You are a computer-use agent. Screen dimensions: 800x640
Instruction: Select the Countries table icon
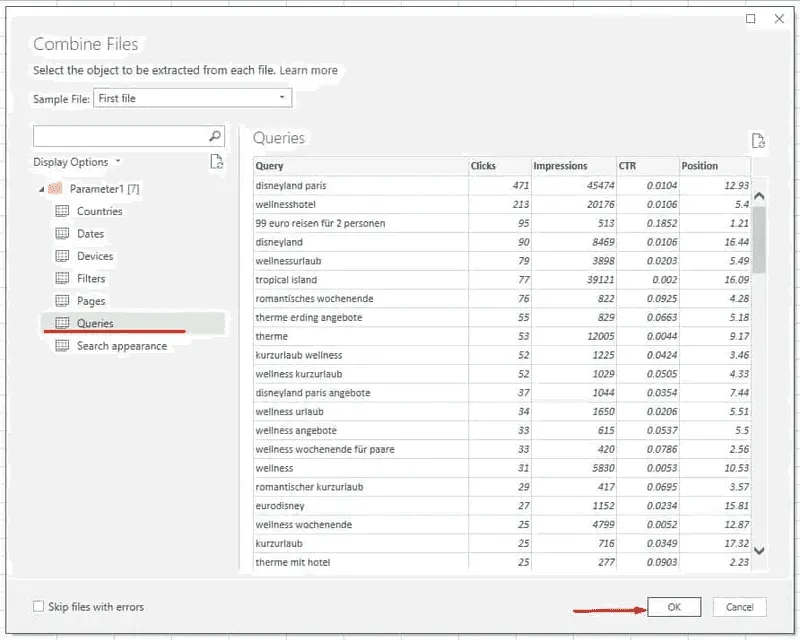(62, 211)
